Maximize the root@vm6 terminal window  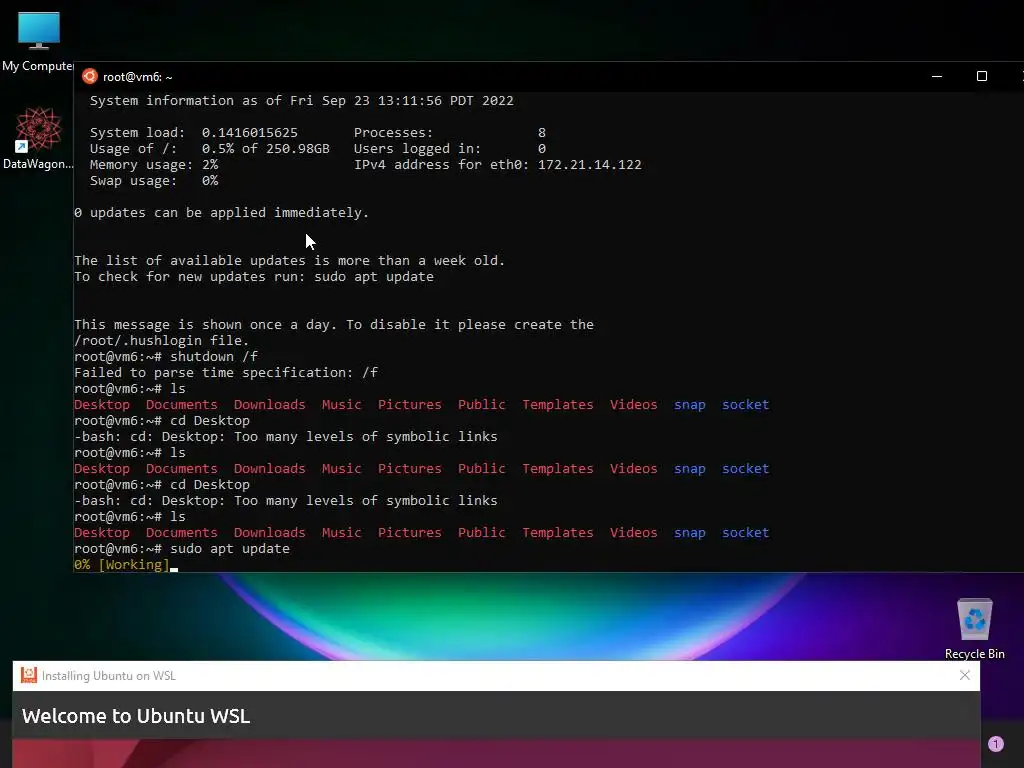coord(982,76)
